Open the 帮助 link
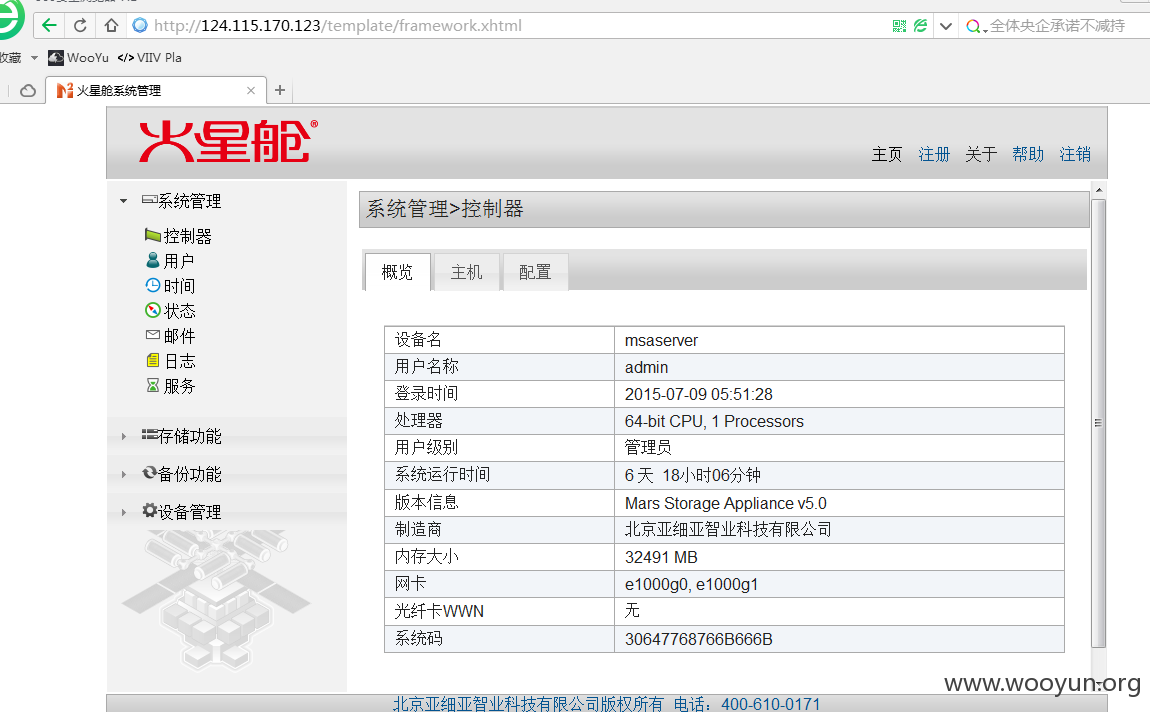Viewport: 1150px width, 712px height. coord(1028,154)
